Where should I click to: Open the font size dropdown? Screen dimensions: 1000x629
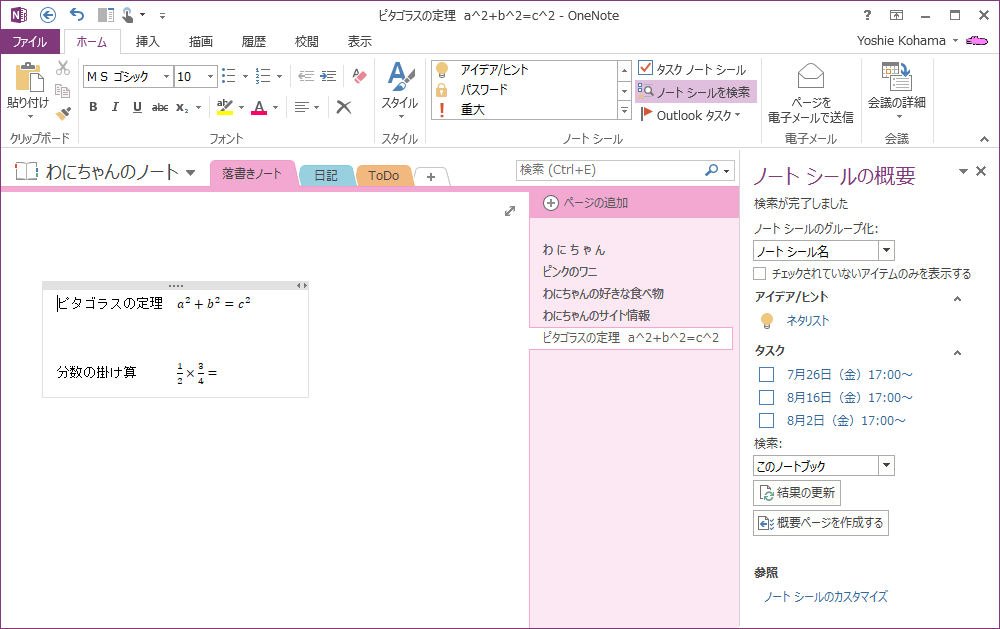click(210, 77)
